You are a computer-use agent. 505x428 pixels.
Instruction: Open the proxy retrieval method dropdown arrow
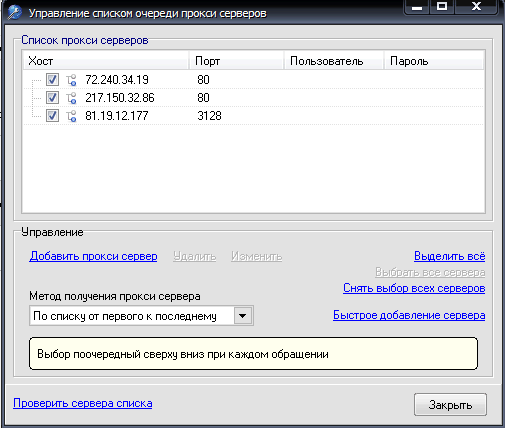point(242,315)
